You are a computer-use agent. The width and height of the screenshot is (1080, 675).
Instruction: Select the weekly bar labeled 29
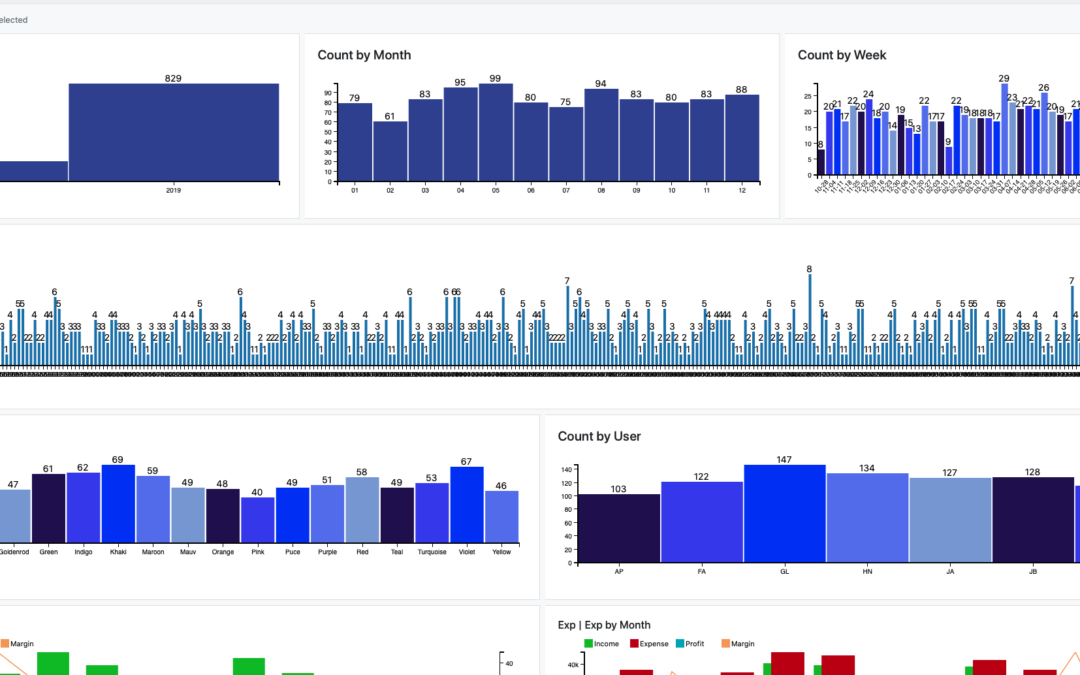1004,129
